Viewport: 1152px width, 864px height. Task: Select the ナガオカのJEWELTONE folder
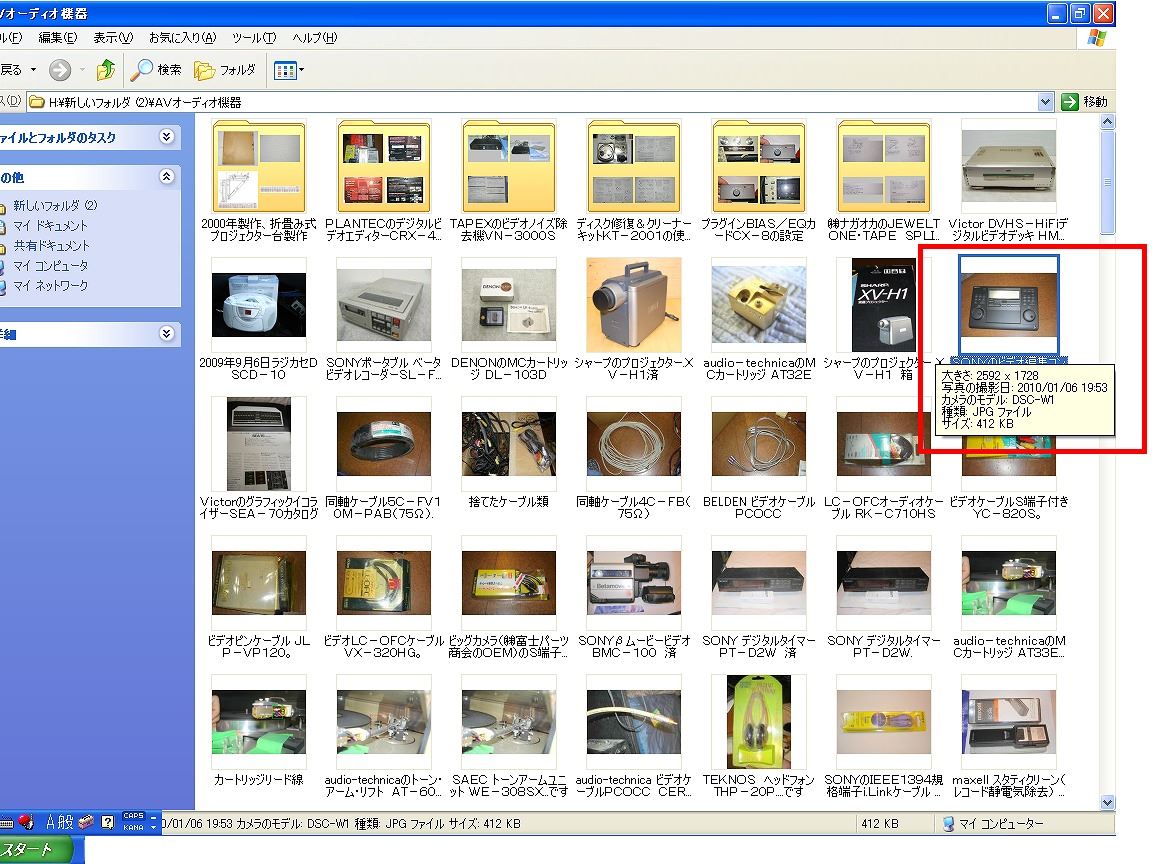point(883,167)
